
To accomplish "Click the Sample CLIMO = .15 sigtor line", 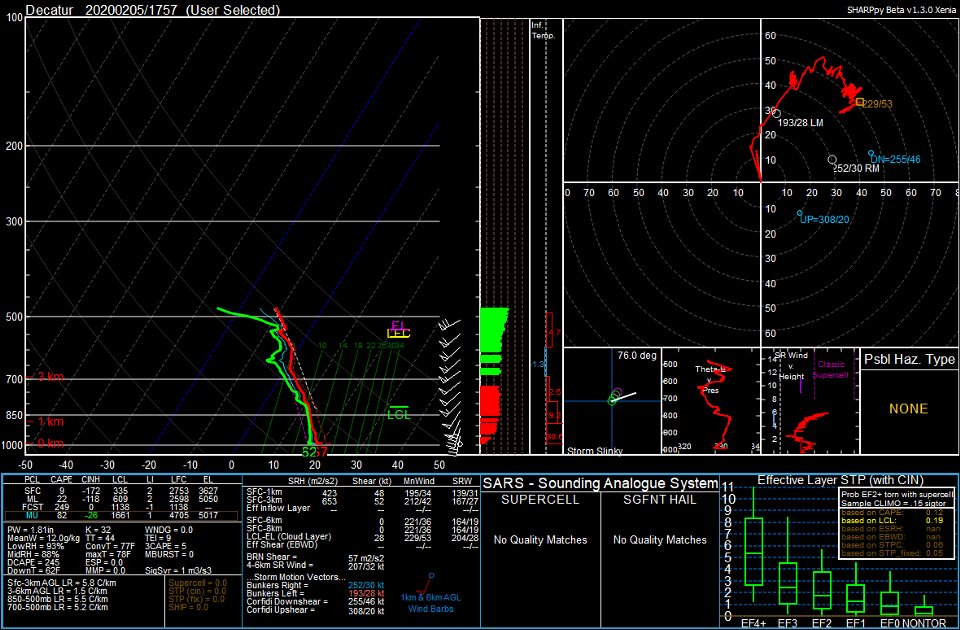I will click(893, 502).
